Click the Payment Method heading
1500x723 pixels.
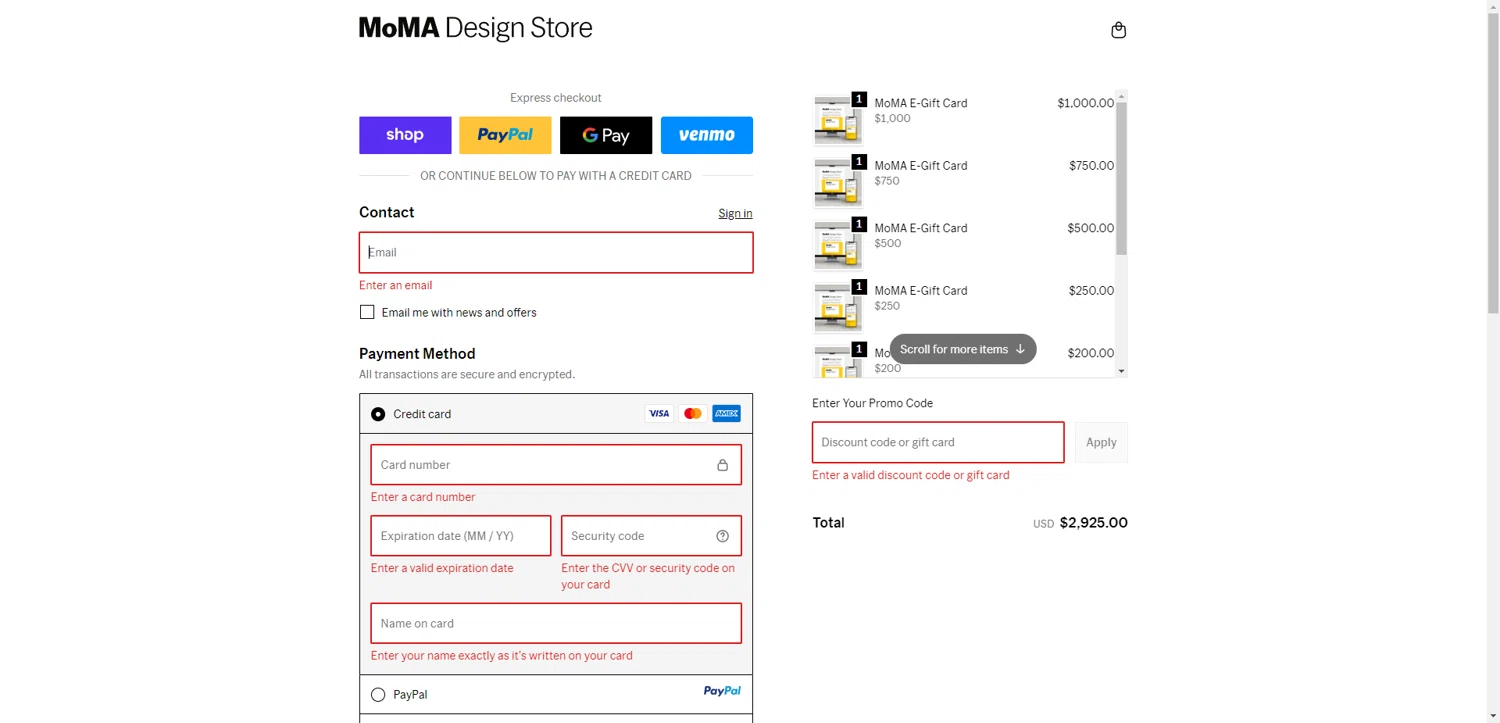pyautogui.click(x=417, y=354)
